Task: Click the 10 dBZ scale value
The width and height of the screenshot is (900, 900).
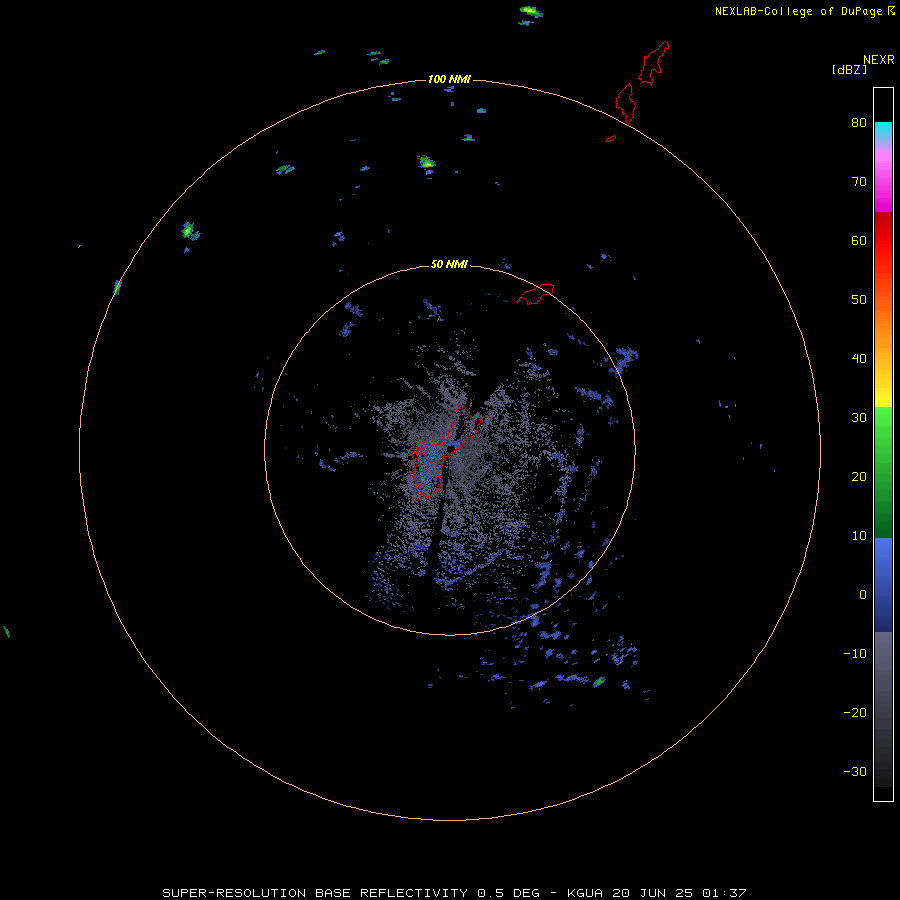Action: click(x=859, y=536)
